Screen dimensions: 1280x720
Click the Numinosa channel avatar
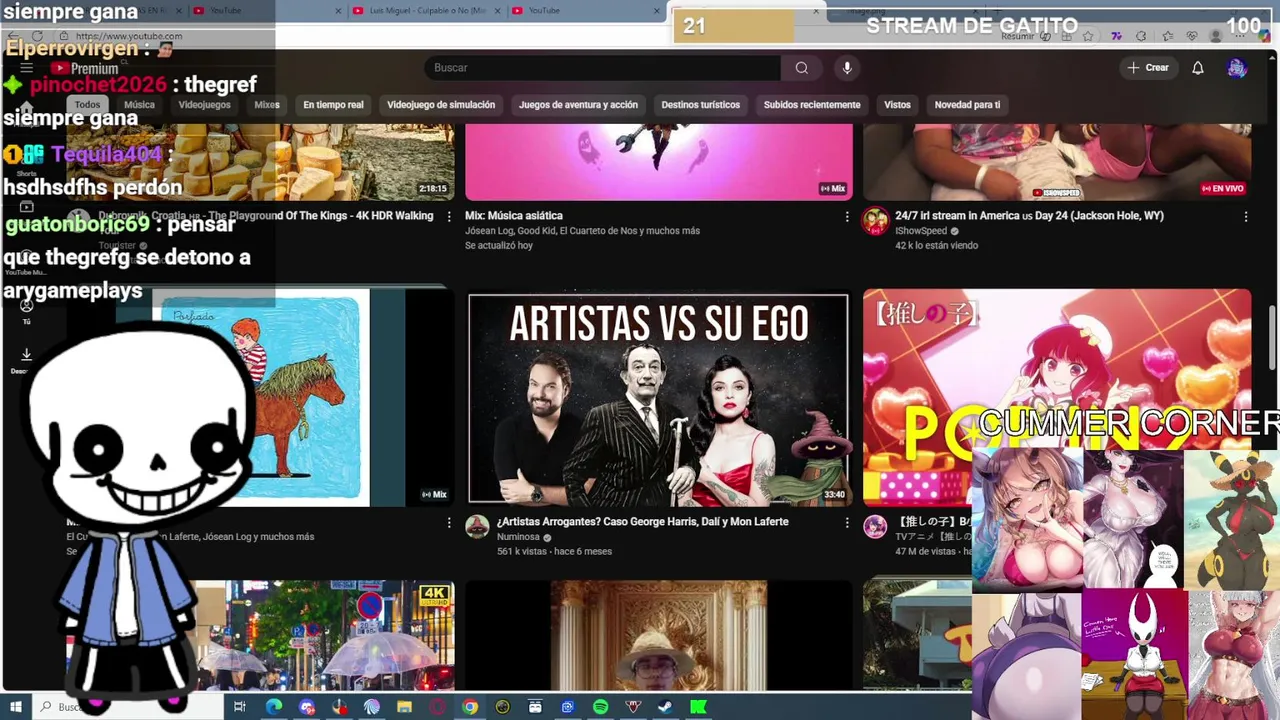click(x=477, y=527)
